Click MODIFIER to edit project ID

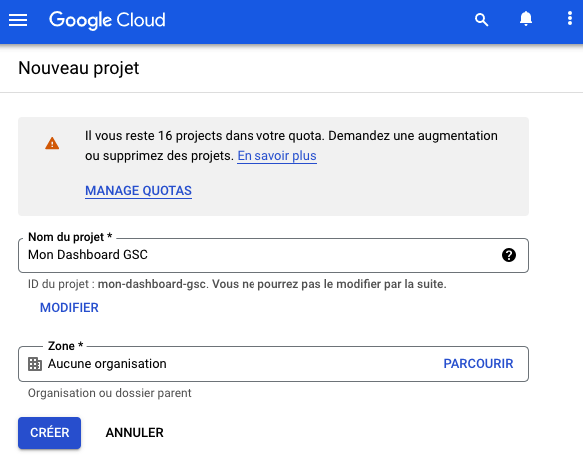click(69, 308)
